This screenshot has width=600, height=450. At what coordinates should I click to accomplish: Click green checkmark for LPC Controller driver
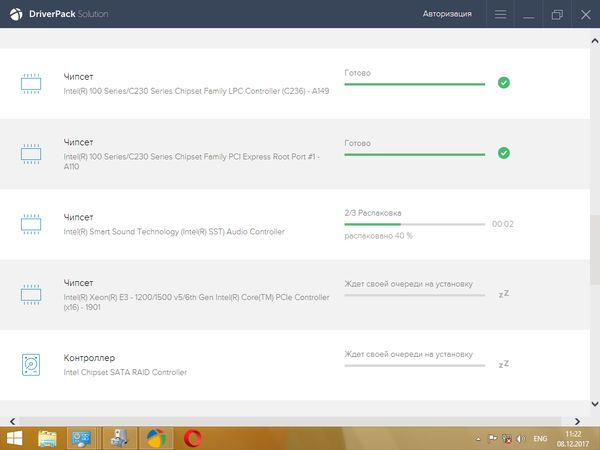(504, 82)
